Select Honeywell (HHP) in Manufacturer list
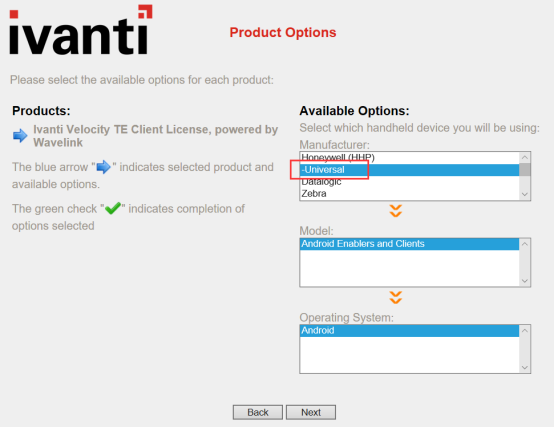This screenshot has width=555, height=428. 410,158
